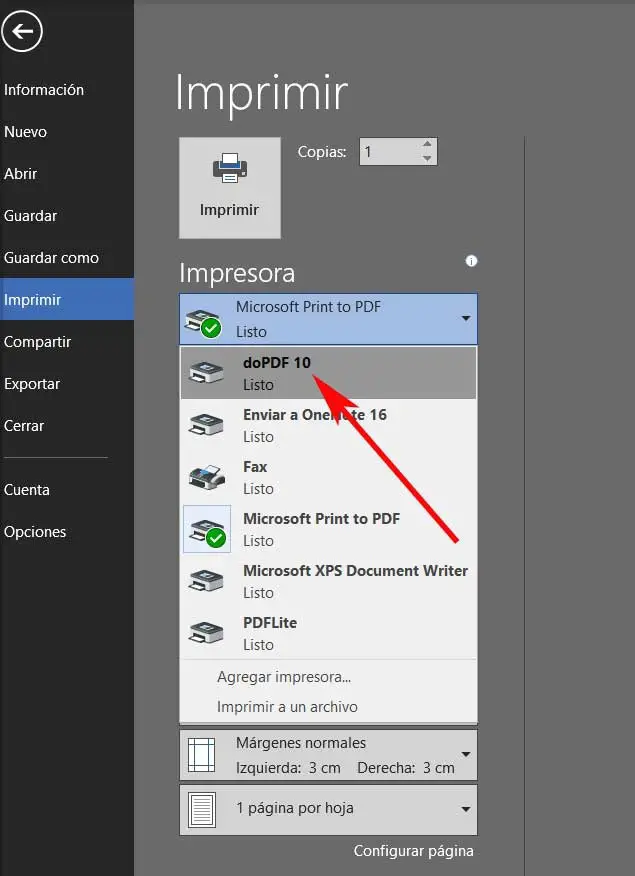The image size is (635, 876).
Task: Open the printer info icon
Action: [471, 261]
